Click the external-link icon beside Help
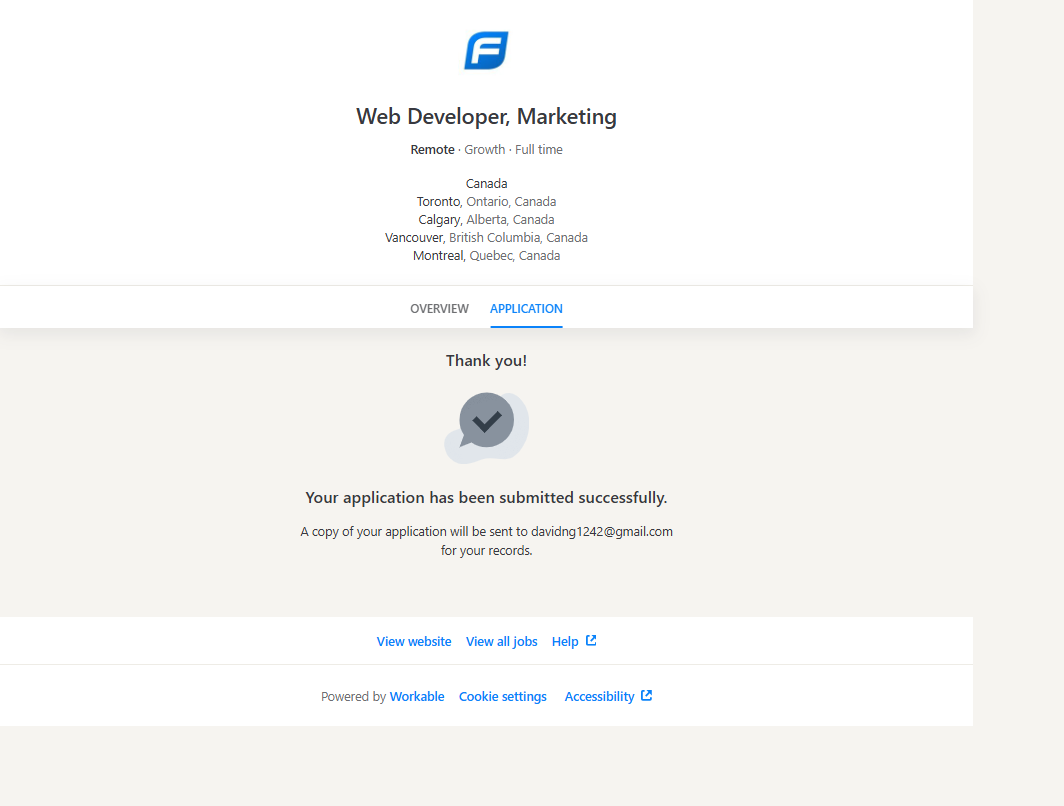 (x=591, y=641)
